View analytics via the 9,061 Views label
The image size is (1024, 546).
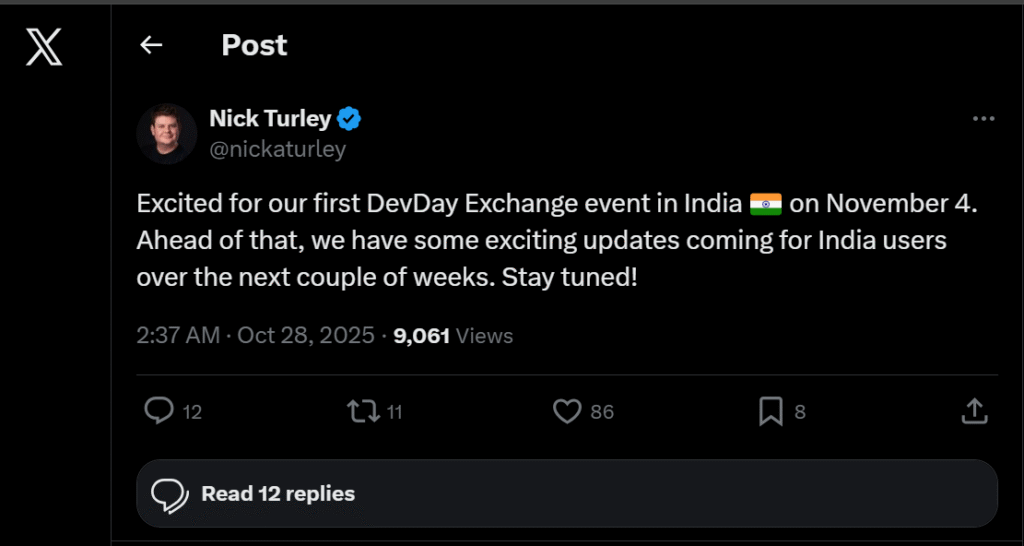click(453, 336)
